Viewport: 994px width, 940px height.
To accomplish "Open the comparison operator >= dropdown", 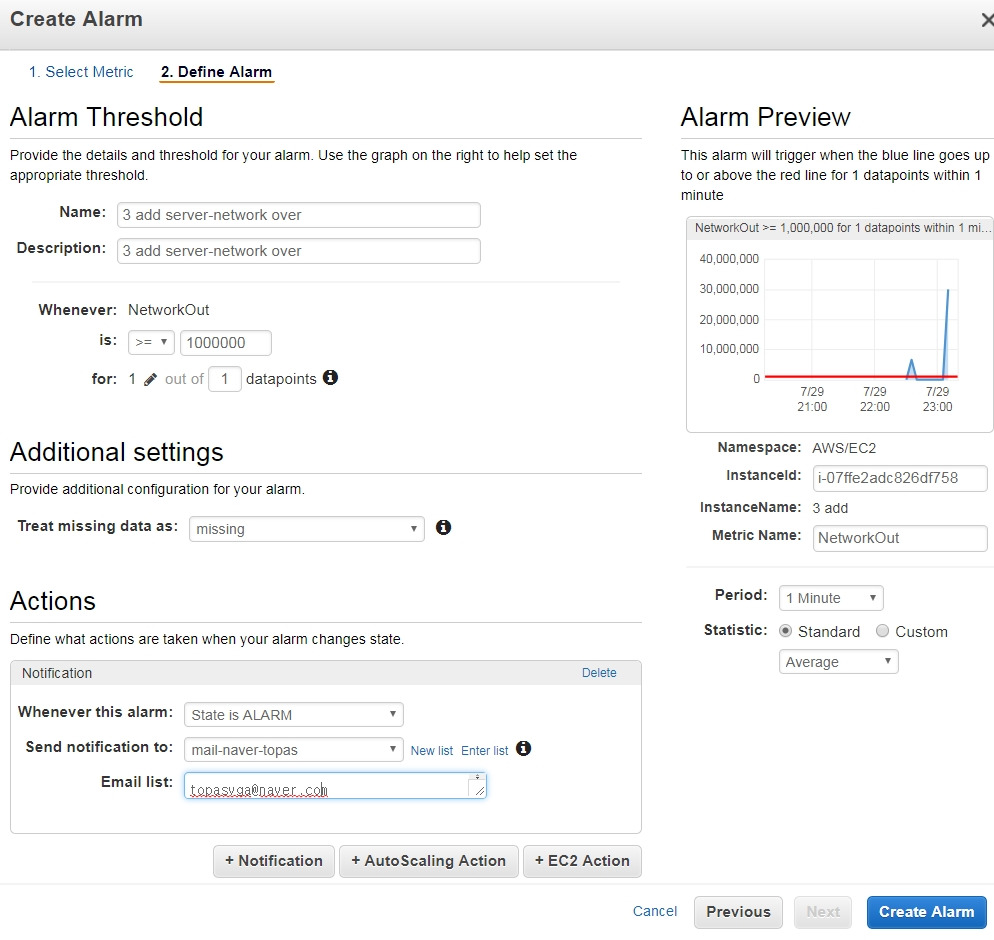I will (152, 342).
